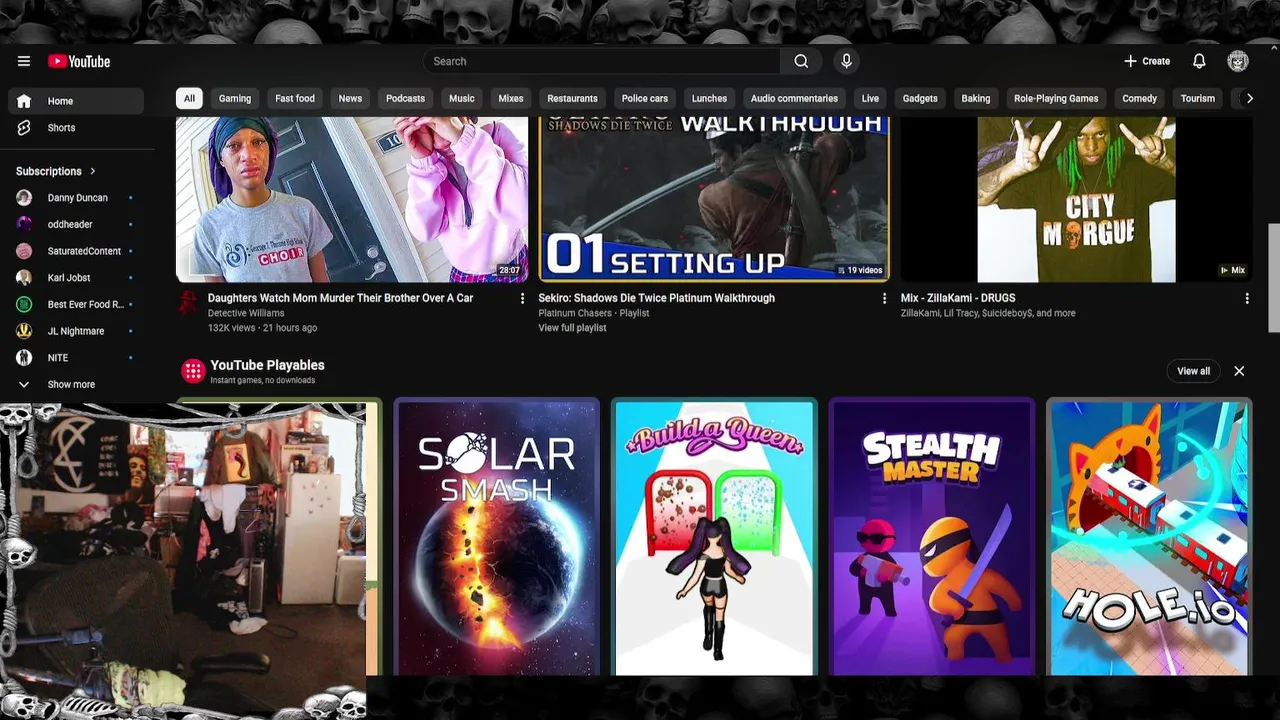1280x720 pixels.
Task: Select the All filter chip
Action: pos(189,98)
